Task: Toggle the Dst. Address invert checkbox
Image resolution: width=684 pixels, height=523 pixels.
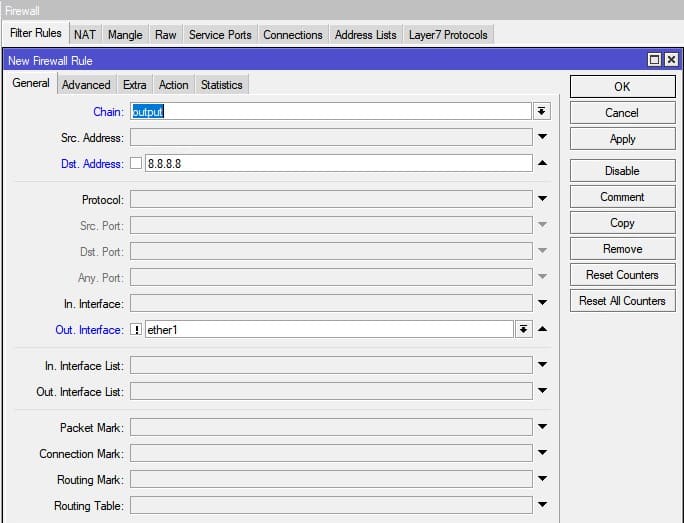Action: pyautogui.click(x=136, y=163)
